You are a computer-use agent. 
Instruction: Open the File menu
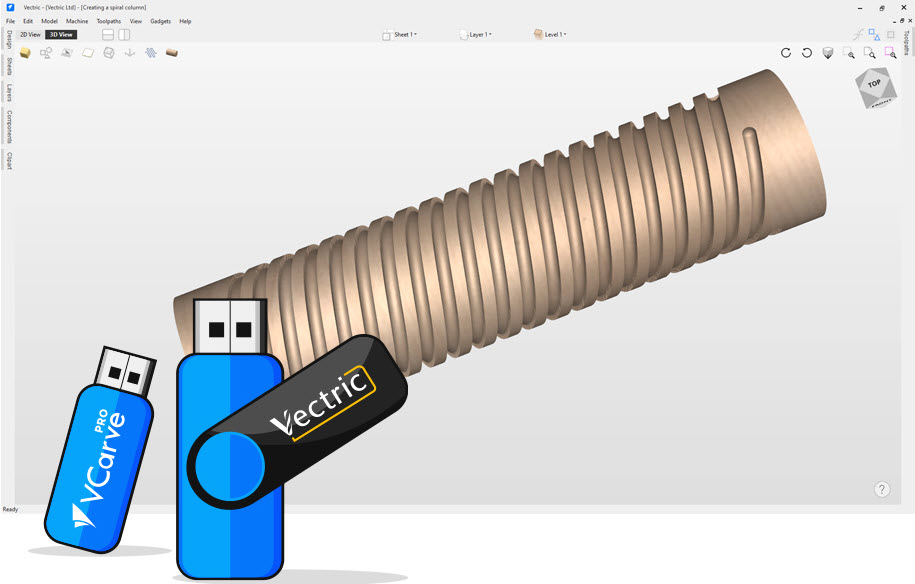tap(11, 21)
